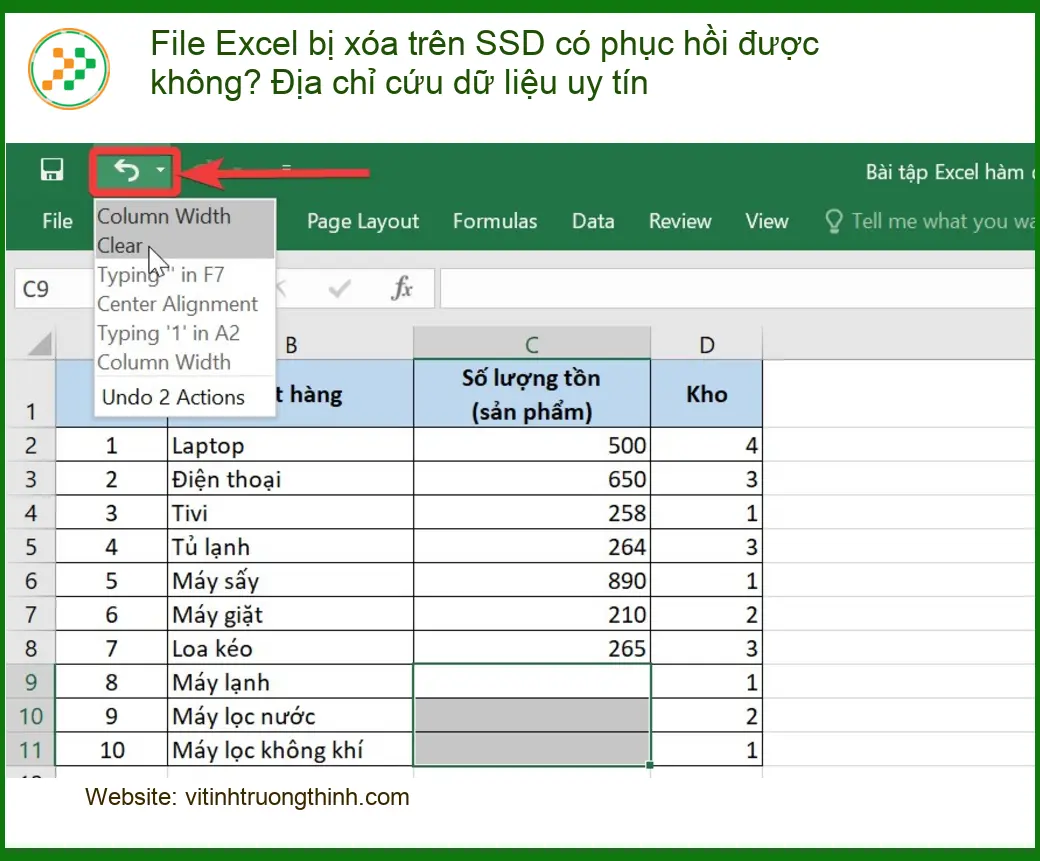The width and height of the screenshot is (1040, 861).
Task: Click the Loa kéo cell
Action: coord(291,648)
